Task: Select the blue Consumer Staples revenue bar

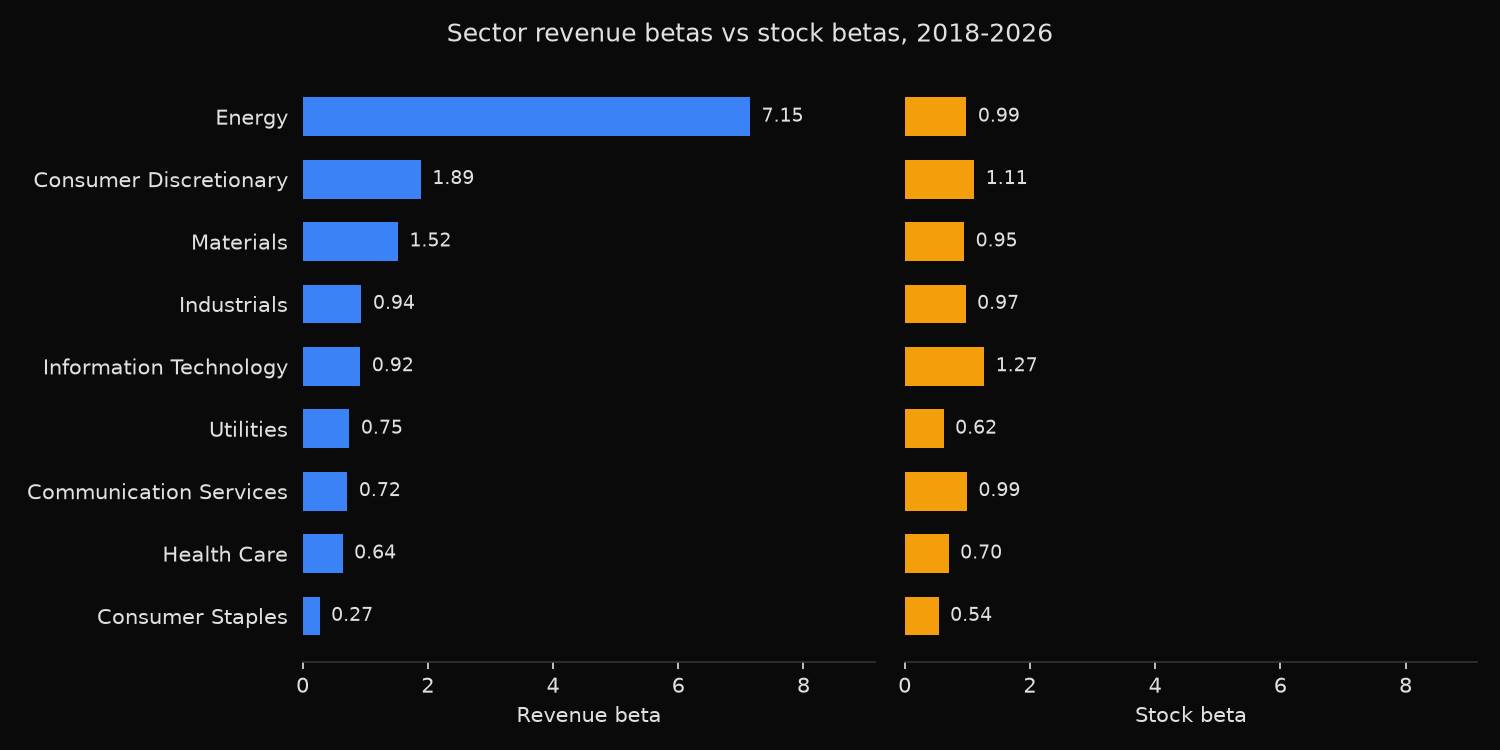Action: coord(311,616)
